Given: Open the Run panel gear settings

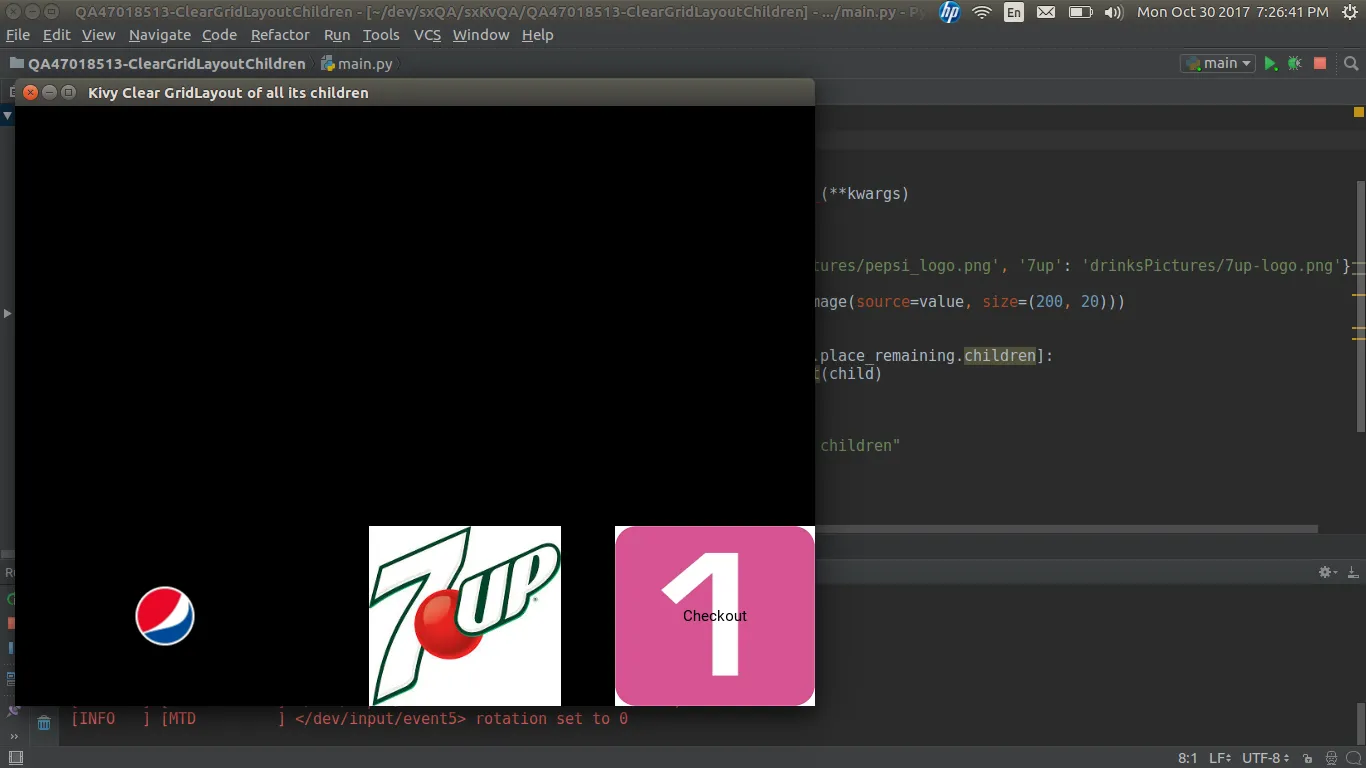Looking at the screenshot, I should point(1327,572).
